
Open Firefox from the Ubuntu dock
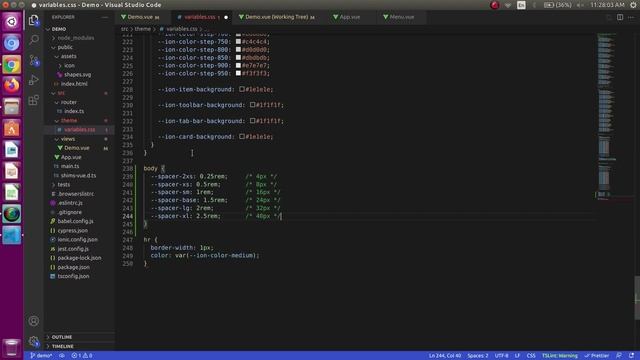point(11,86)
